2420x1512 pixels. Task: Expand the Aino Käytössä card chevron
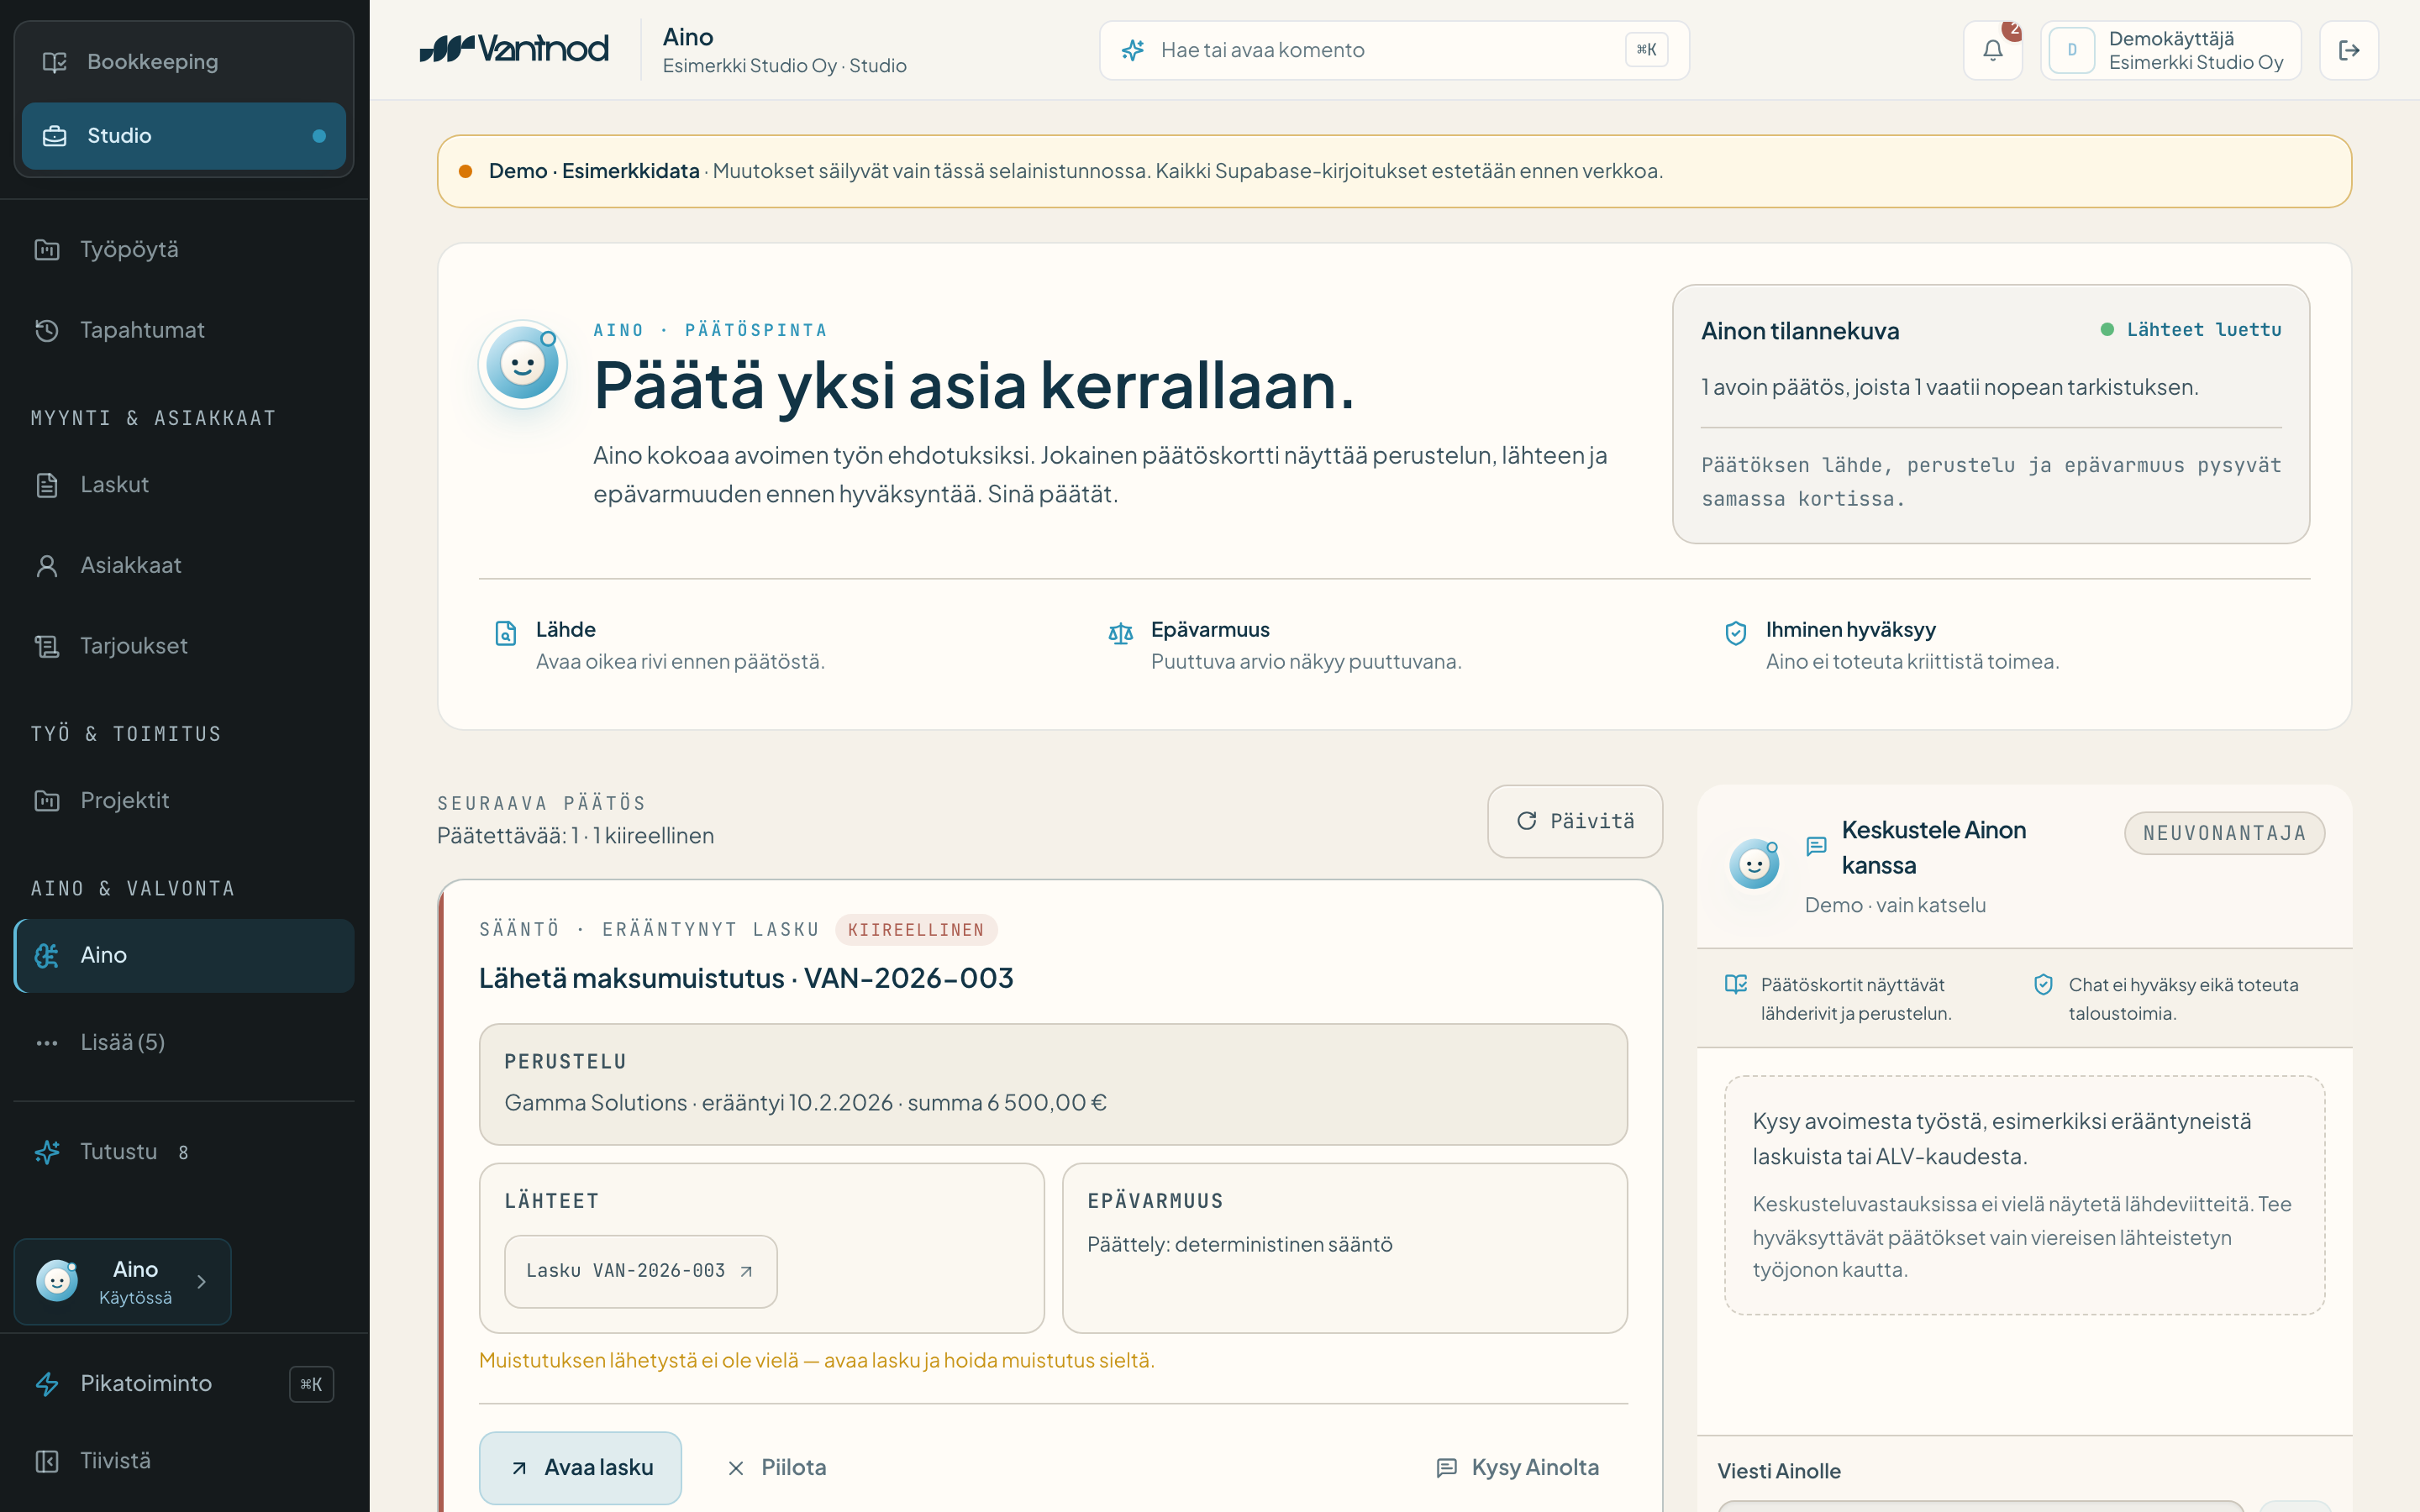(202, 1282)
